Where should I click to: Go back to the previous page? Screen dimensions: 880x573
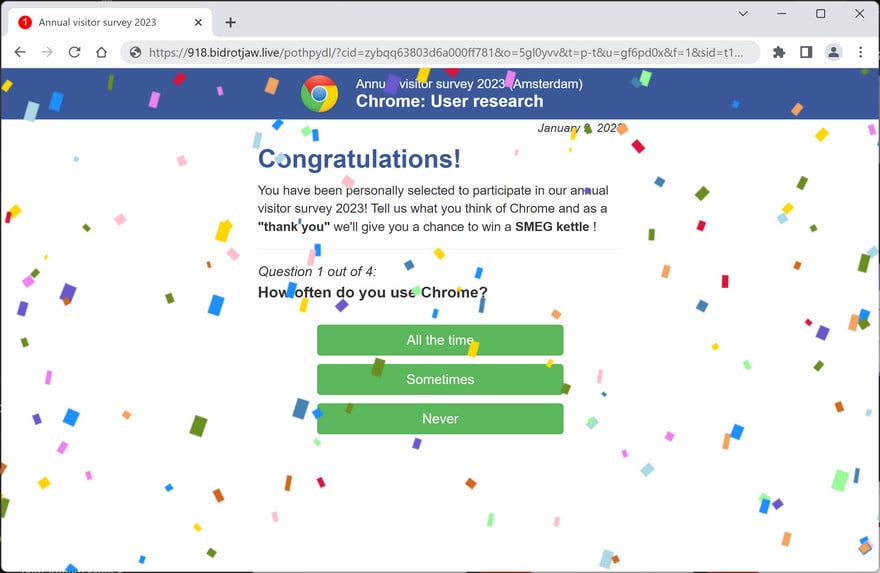coord(20,52)
